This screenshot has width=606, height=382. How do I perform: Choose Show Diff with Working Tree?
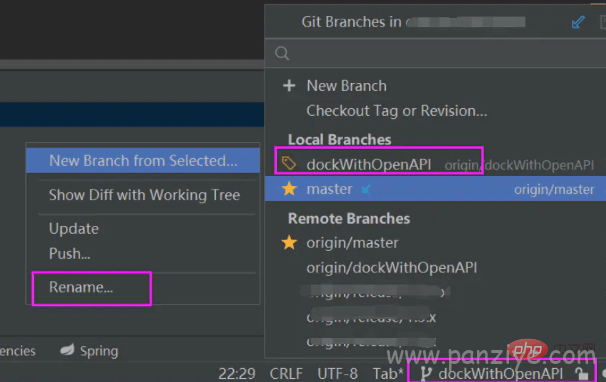click(145, 195)
